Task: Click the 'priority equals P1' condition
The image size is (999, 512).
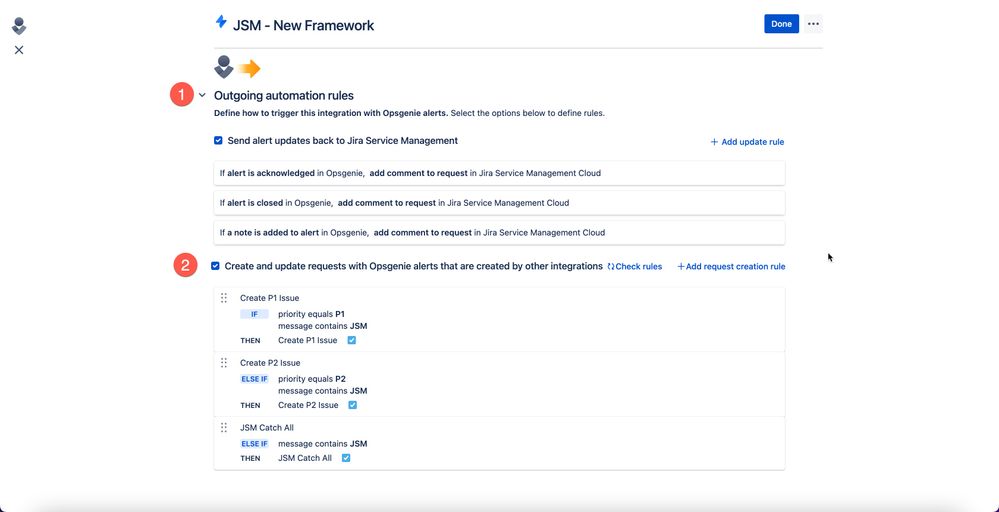Action: click(x=312, y=314)
